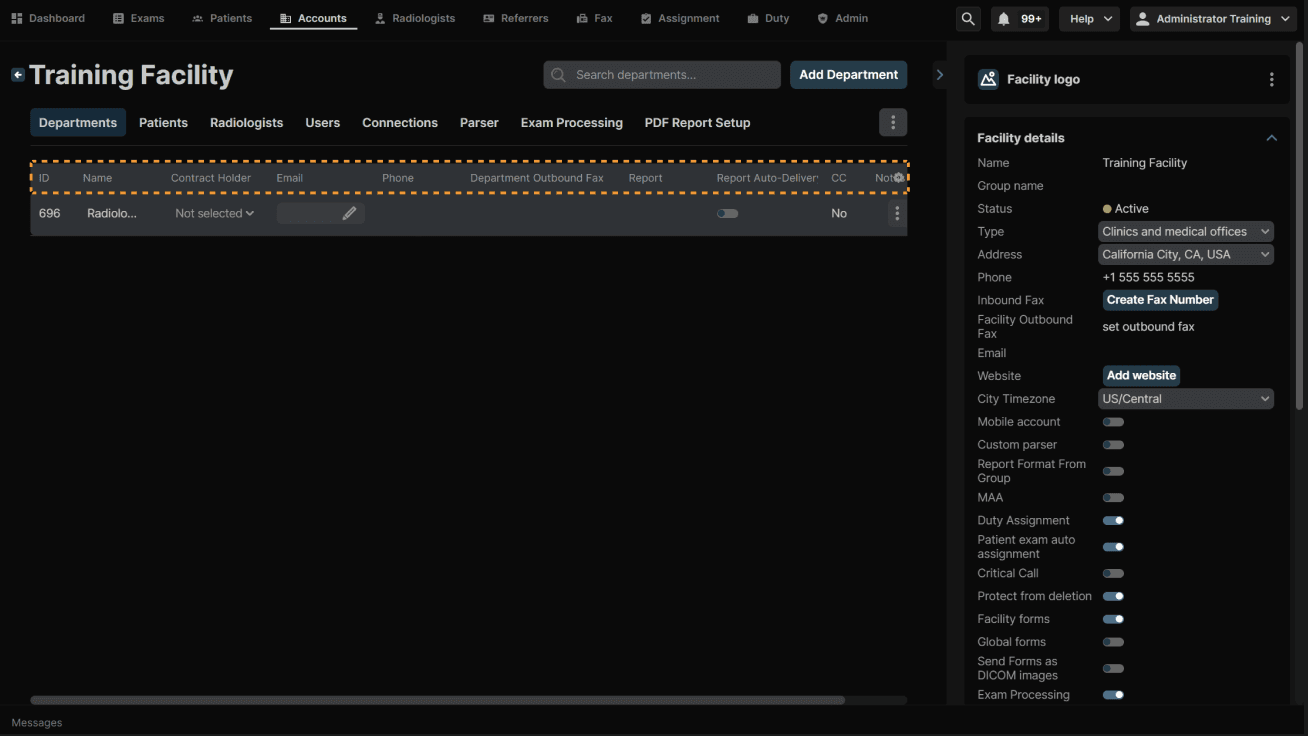
Task: Open the top Patients menu item
Action: [x=222, y=19]
